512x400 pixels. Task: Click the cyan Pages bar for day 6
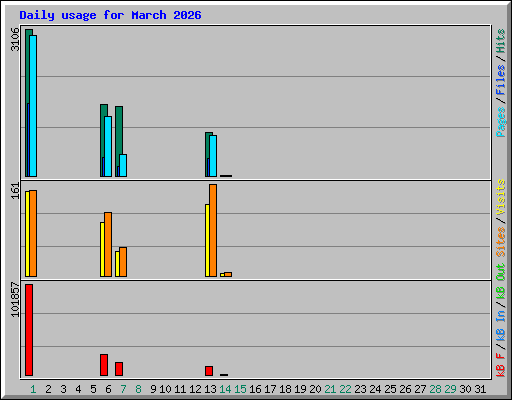[108, 146]
